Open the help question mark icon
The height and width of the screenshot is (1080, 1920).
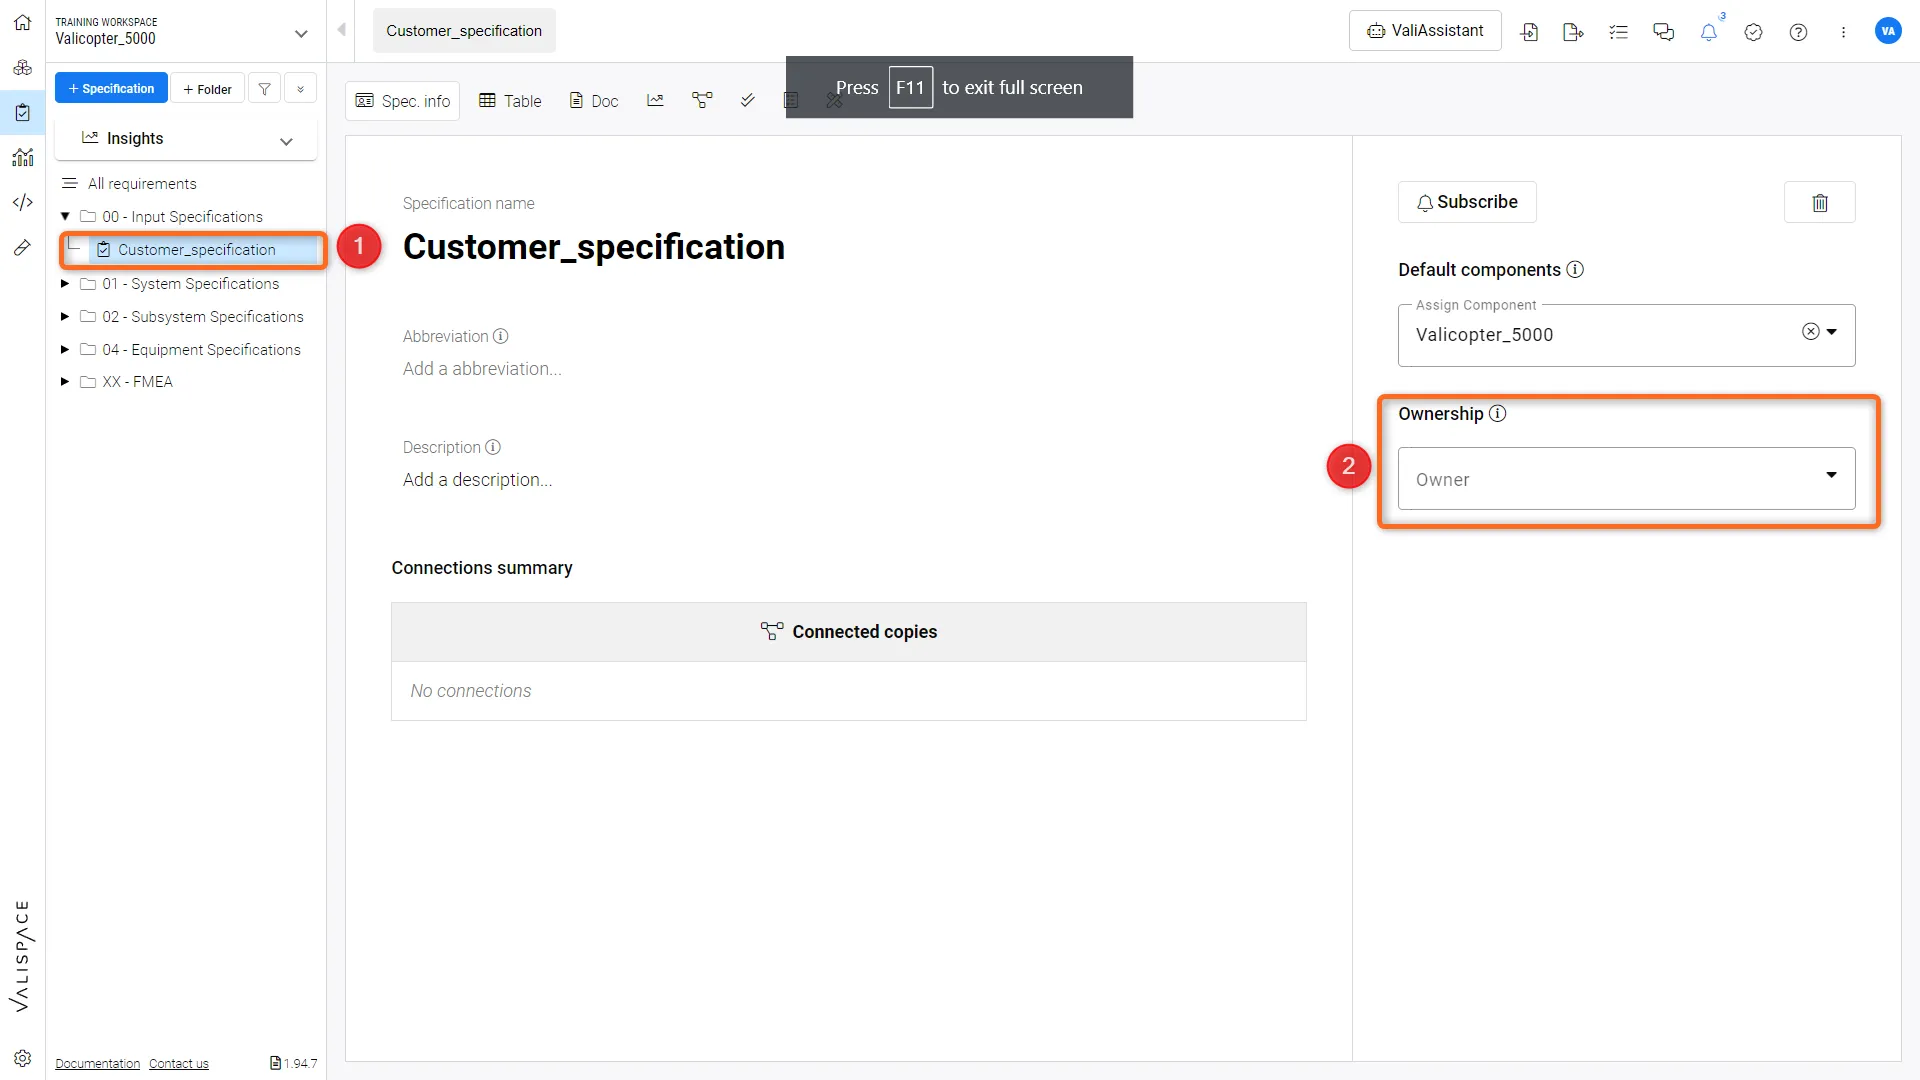click(x=1798, y=32)
